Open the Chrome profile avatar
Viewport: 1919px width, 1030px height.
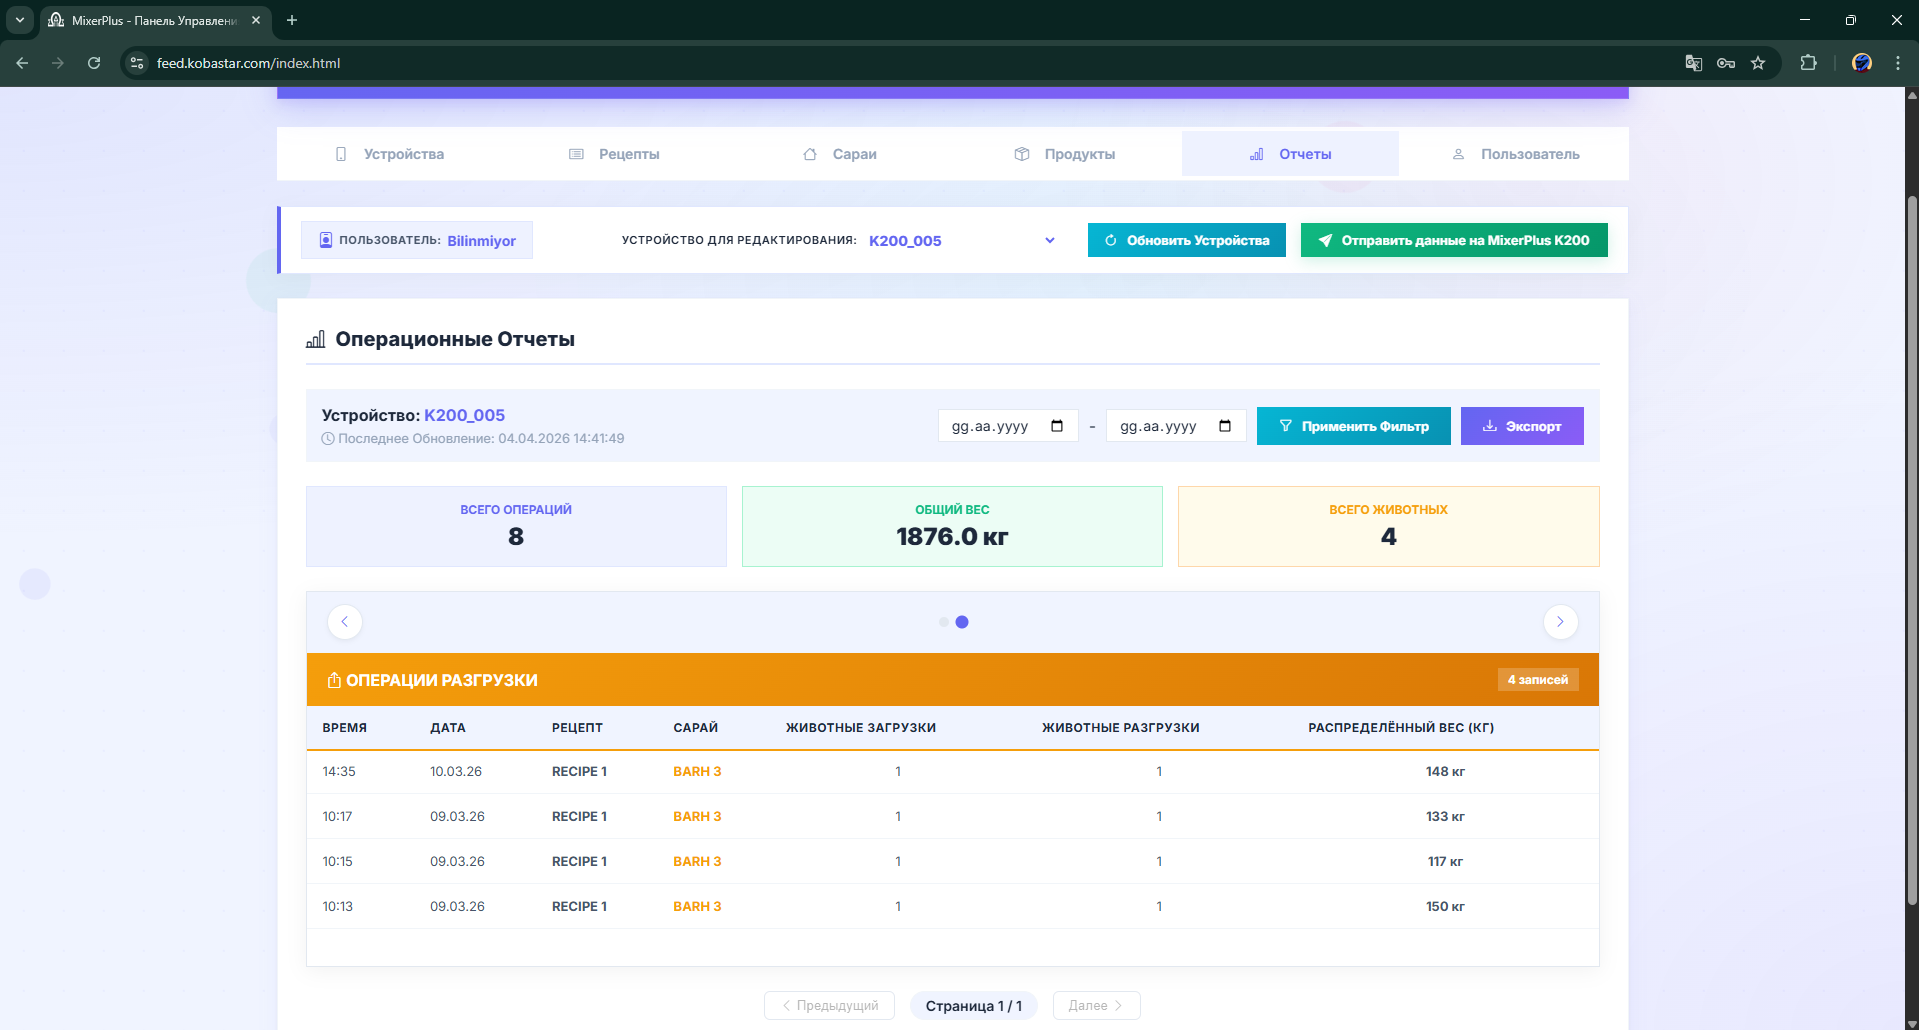1861,63
